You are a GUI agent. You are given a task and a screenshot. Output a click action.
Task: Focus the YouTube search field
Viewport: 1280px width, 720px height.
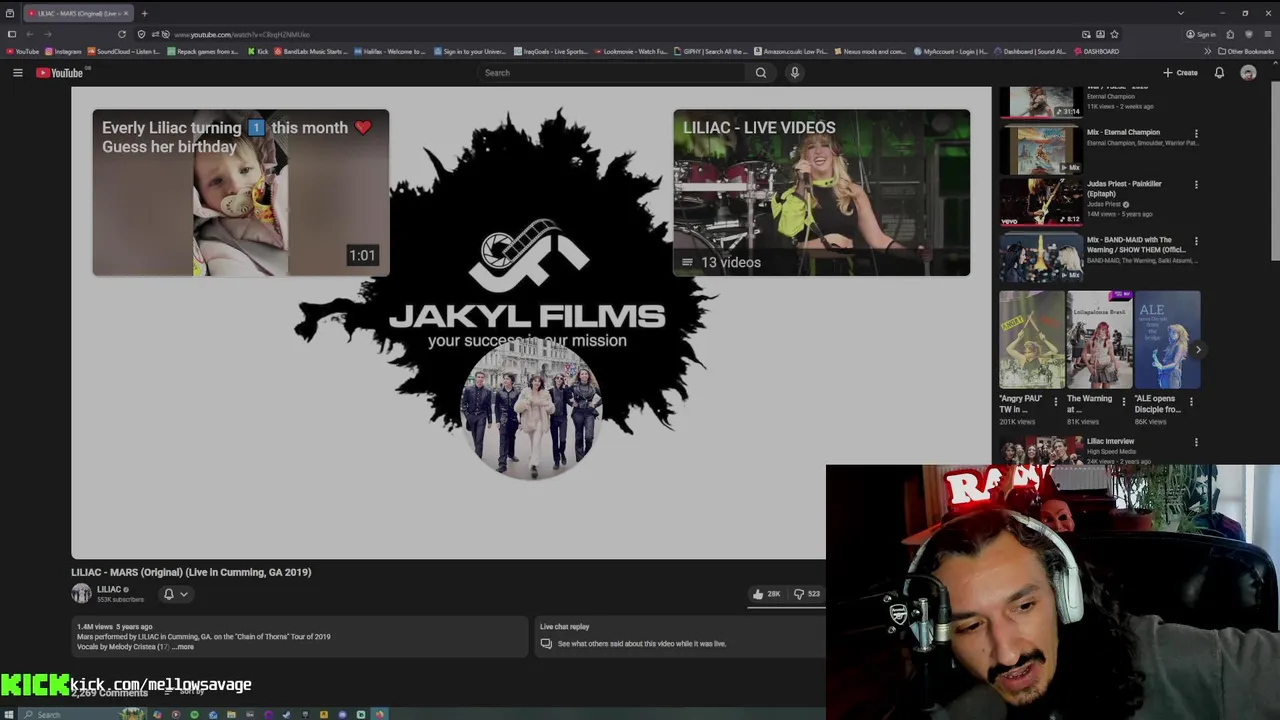[612, 73]
